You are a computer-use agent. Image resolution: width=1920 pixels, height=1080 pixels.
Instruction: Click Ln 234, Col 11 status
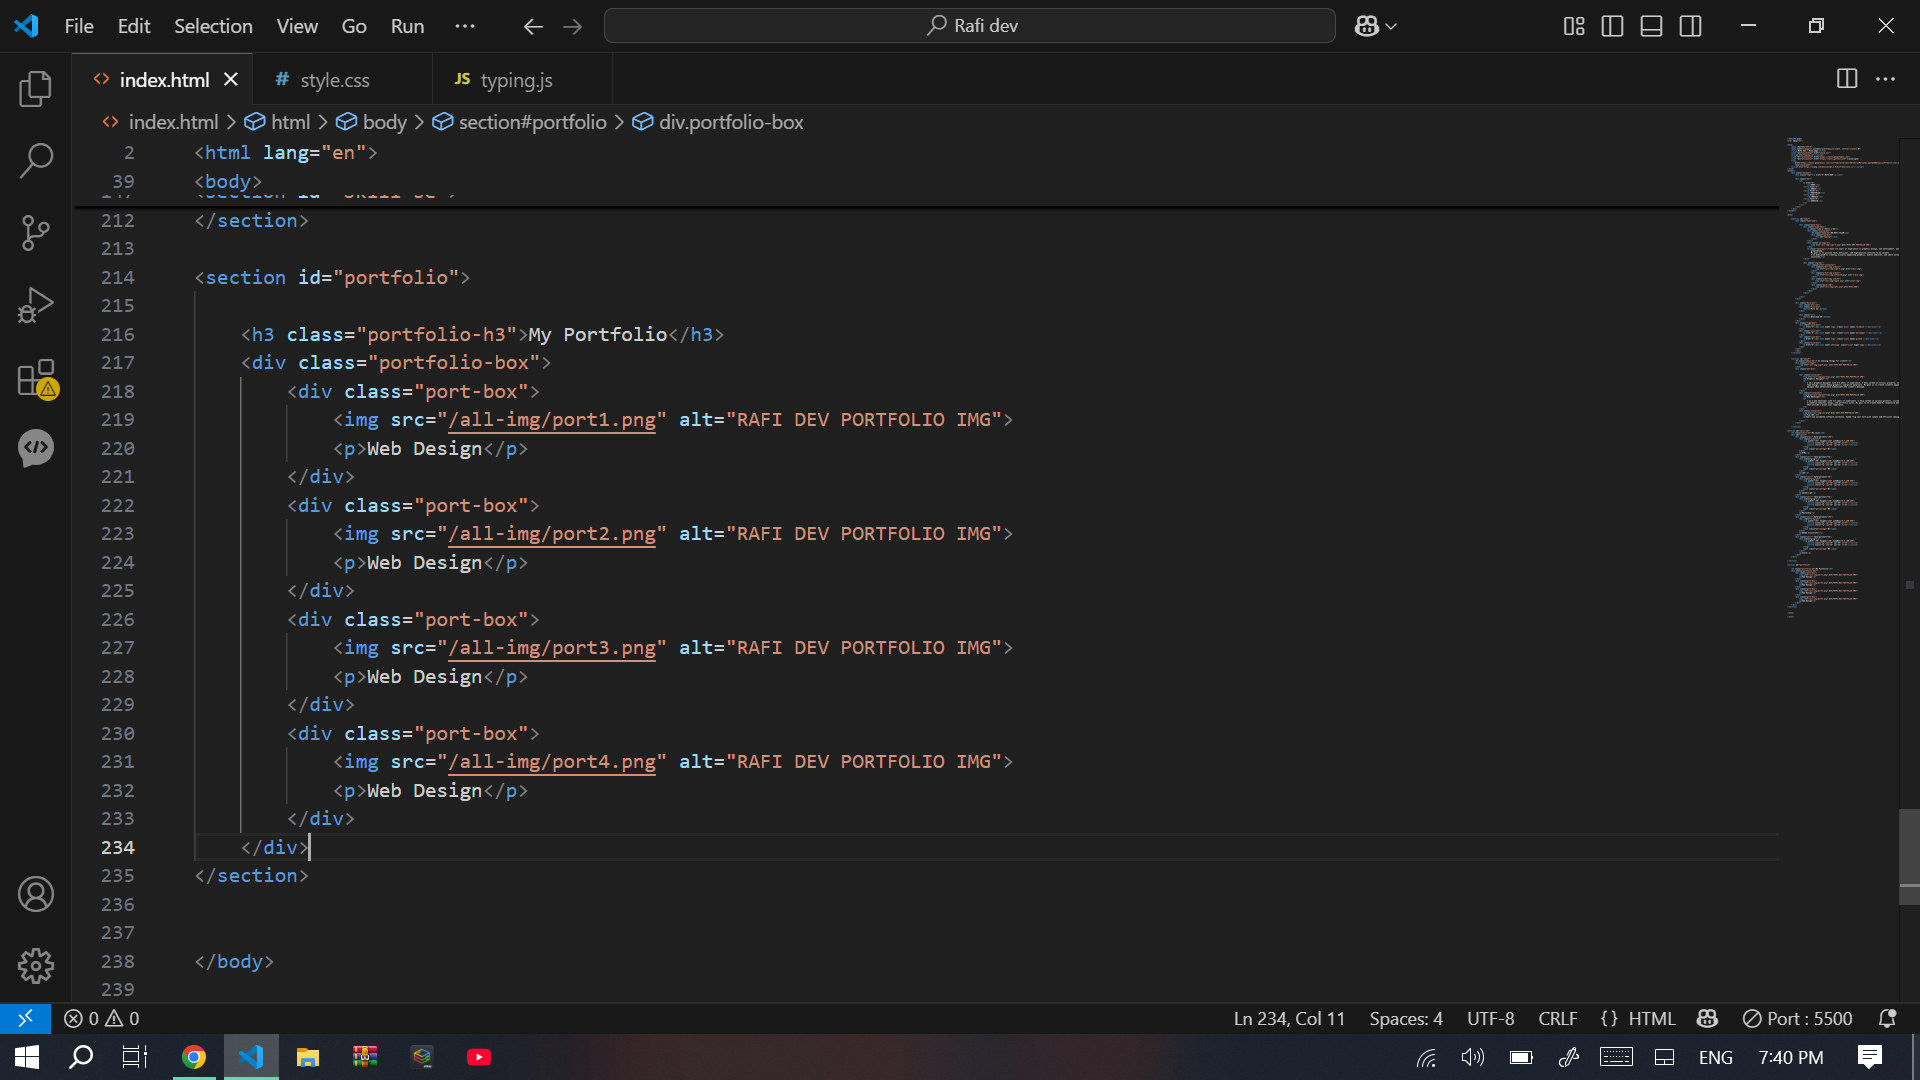[x=1289, y=1019]
